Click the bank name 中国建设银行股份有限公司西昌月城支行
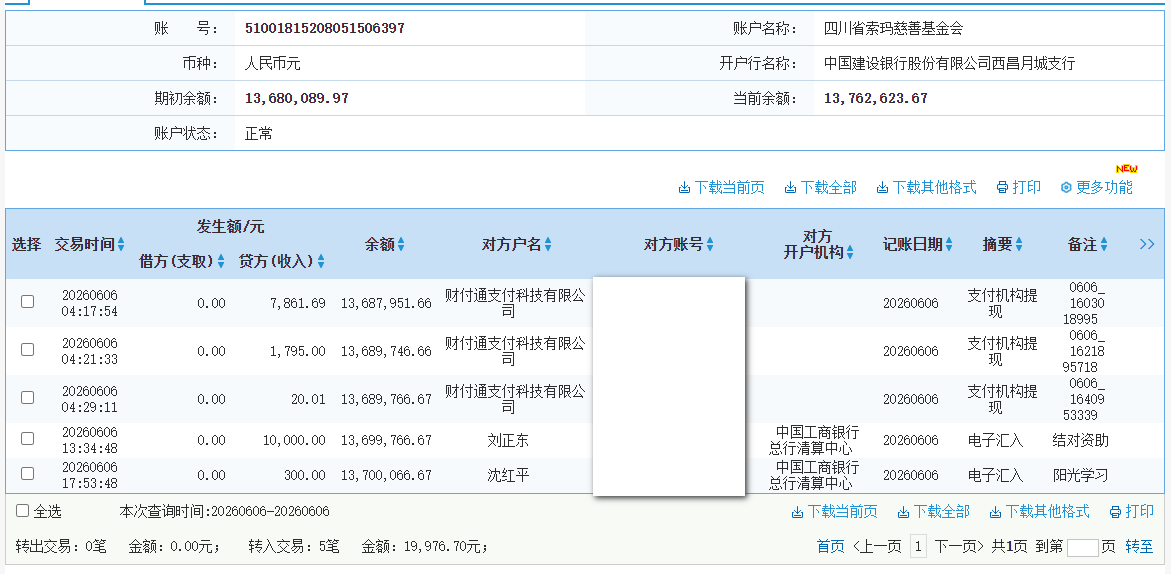Viewport: 1171px width, 574px height. [x=949, y=63]
